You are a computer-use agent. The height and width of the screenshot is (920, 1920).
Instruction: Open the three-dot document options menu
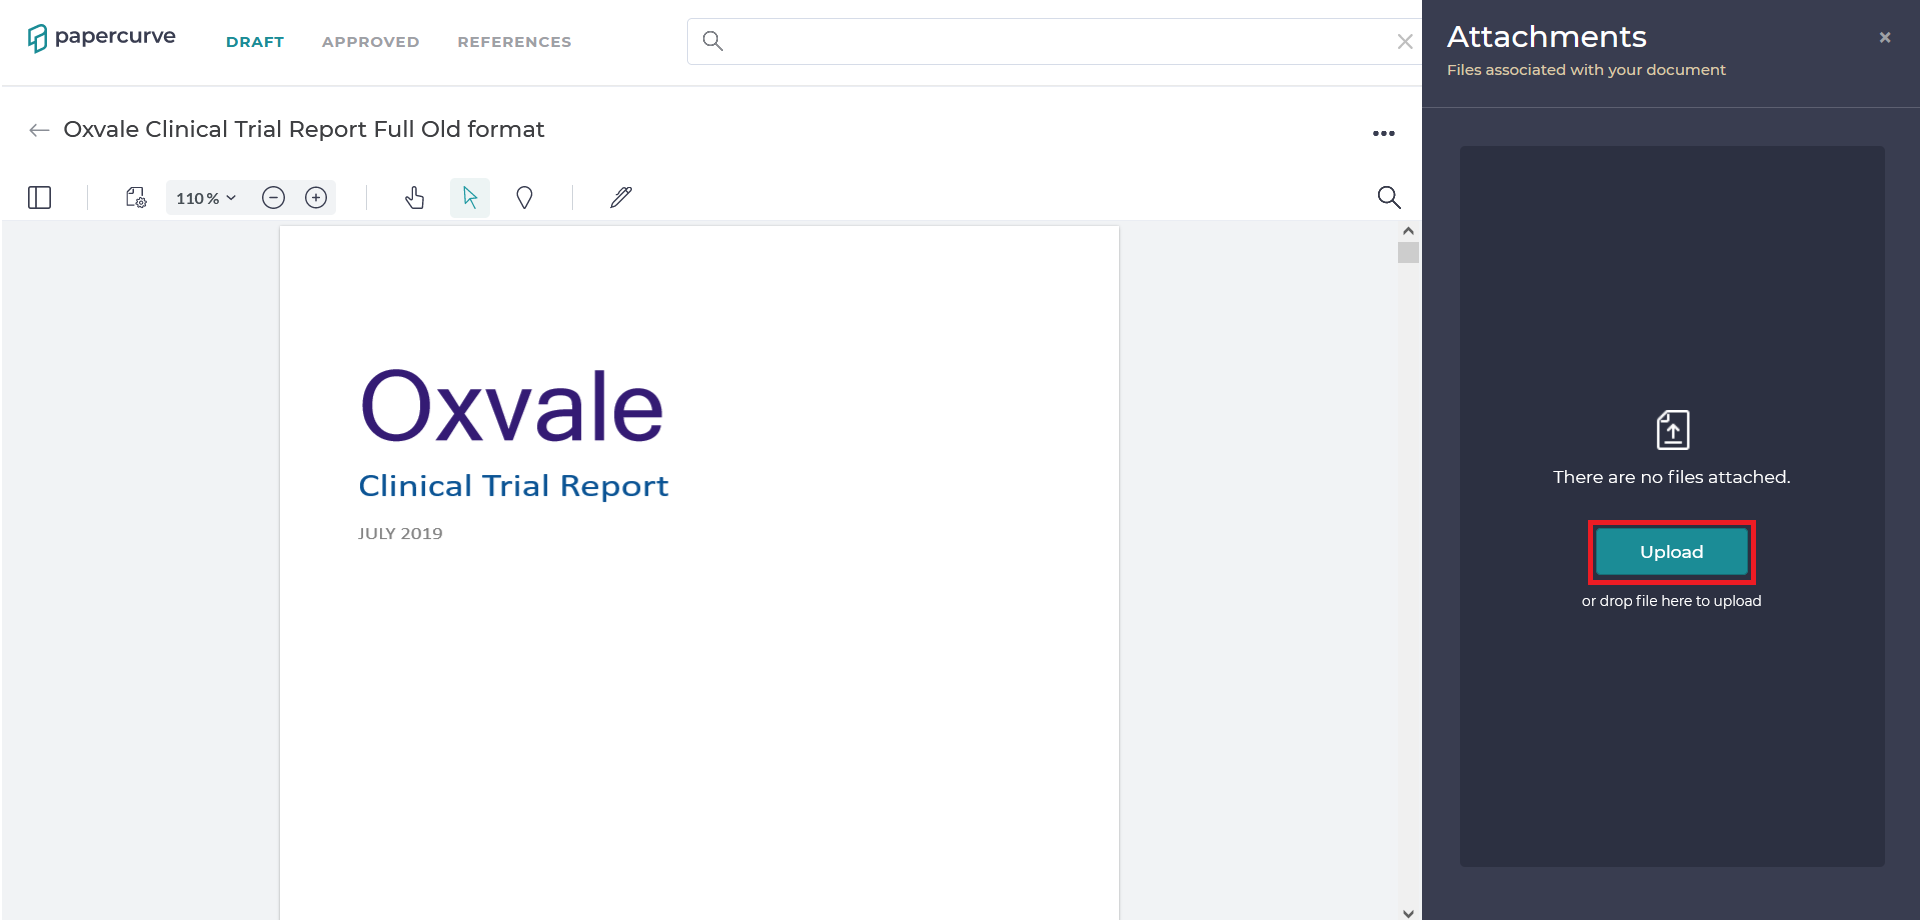(1384, 133)
